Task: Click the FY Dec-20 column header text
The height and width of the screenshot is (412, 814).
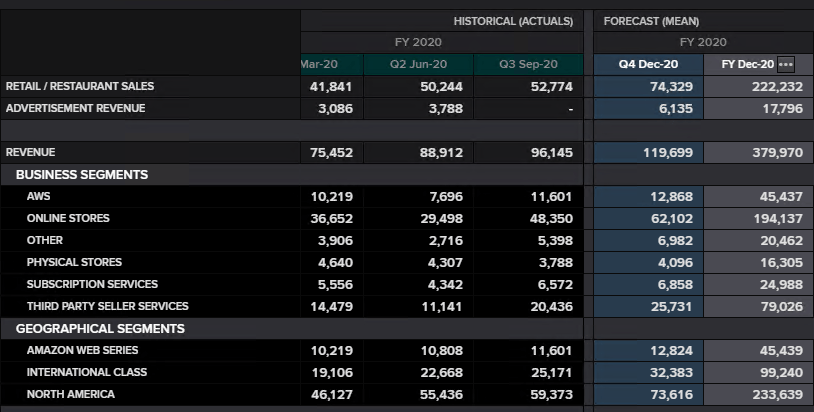Action: click(x=747, y=64)
